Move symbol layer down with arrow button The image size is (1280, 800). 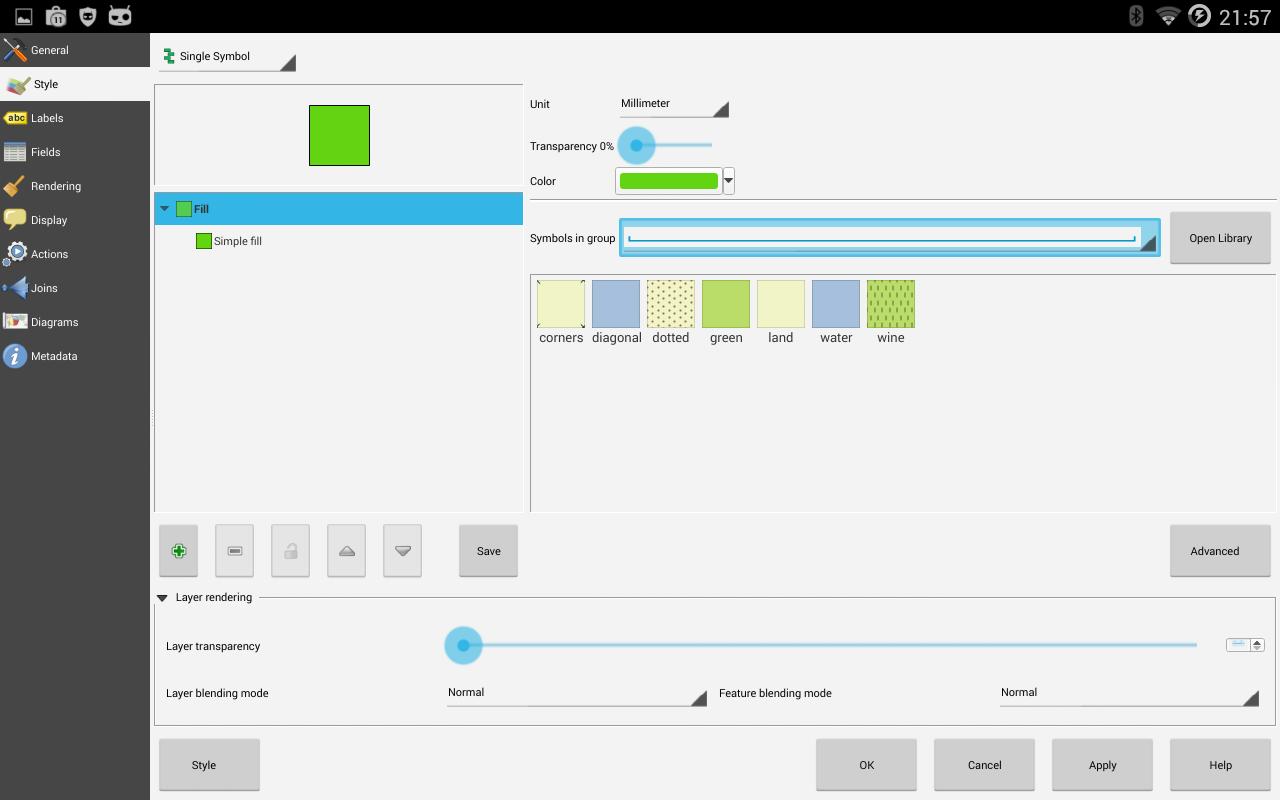402,551
